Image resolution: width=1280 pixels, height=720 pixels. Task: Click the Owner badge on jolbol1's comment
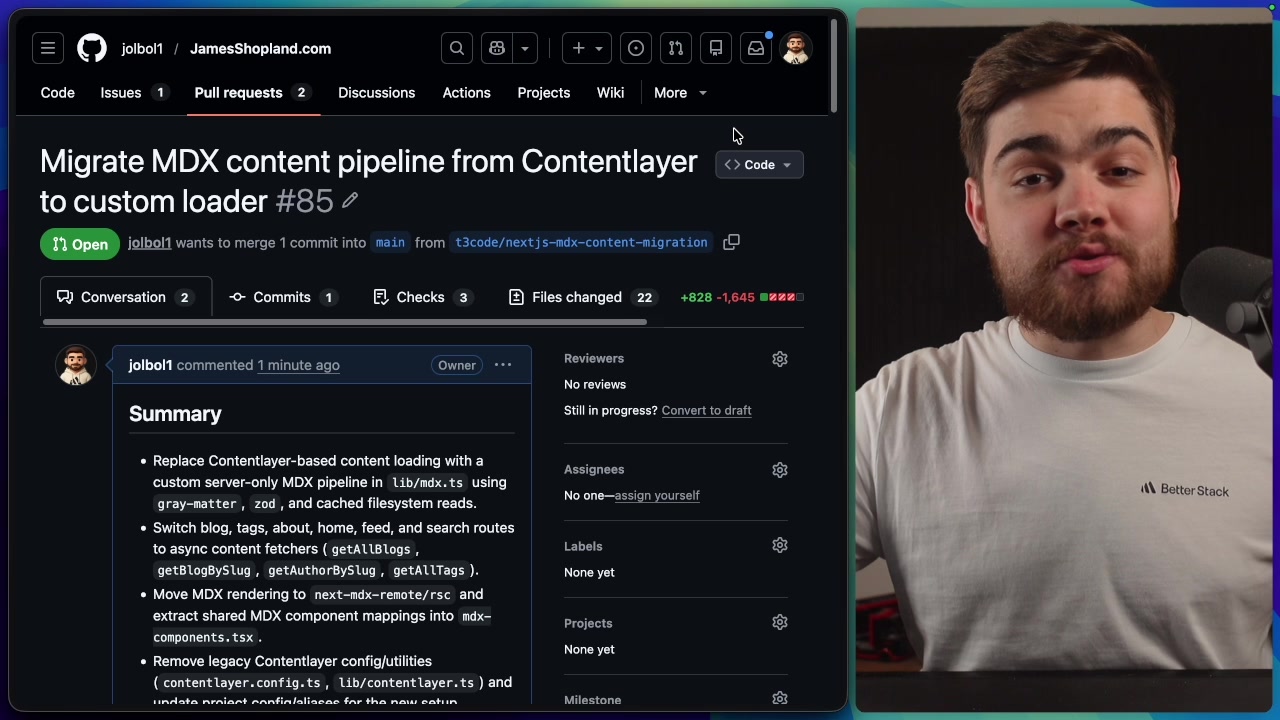click(456, 365)
